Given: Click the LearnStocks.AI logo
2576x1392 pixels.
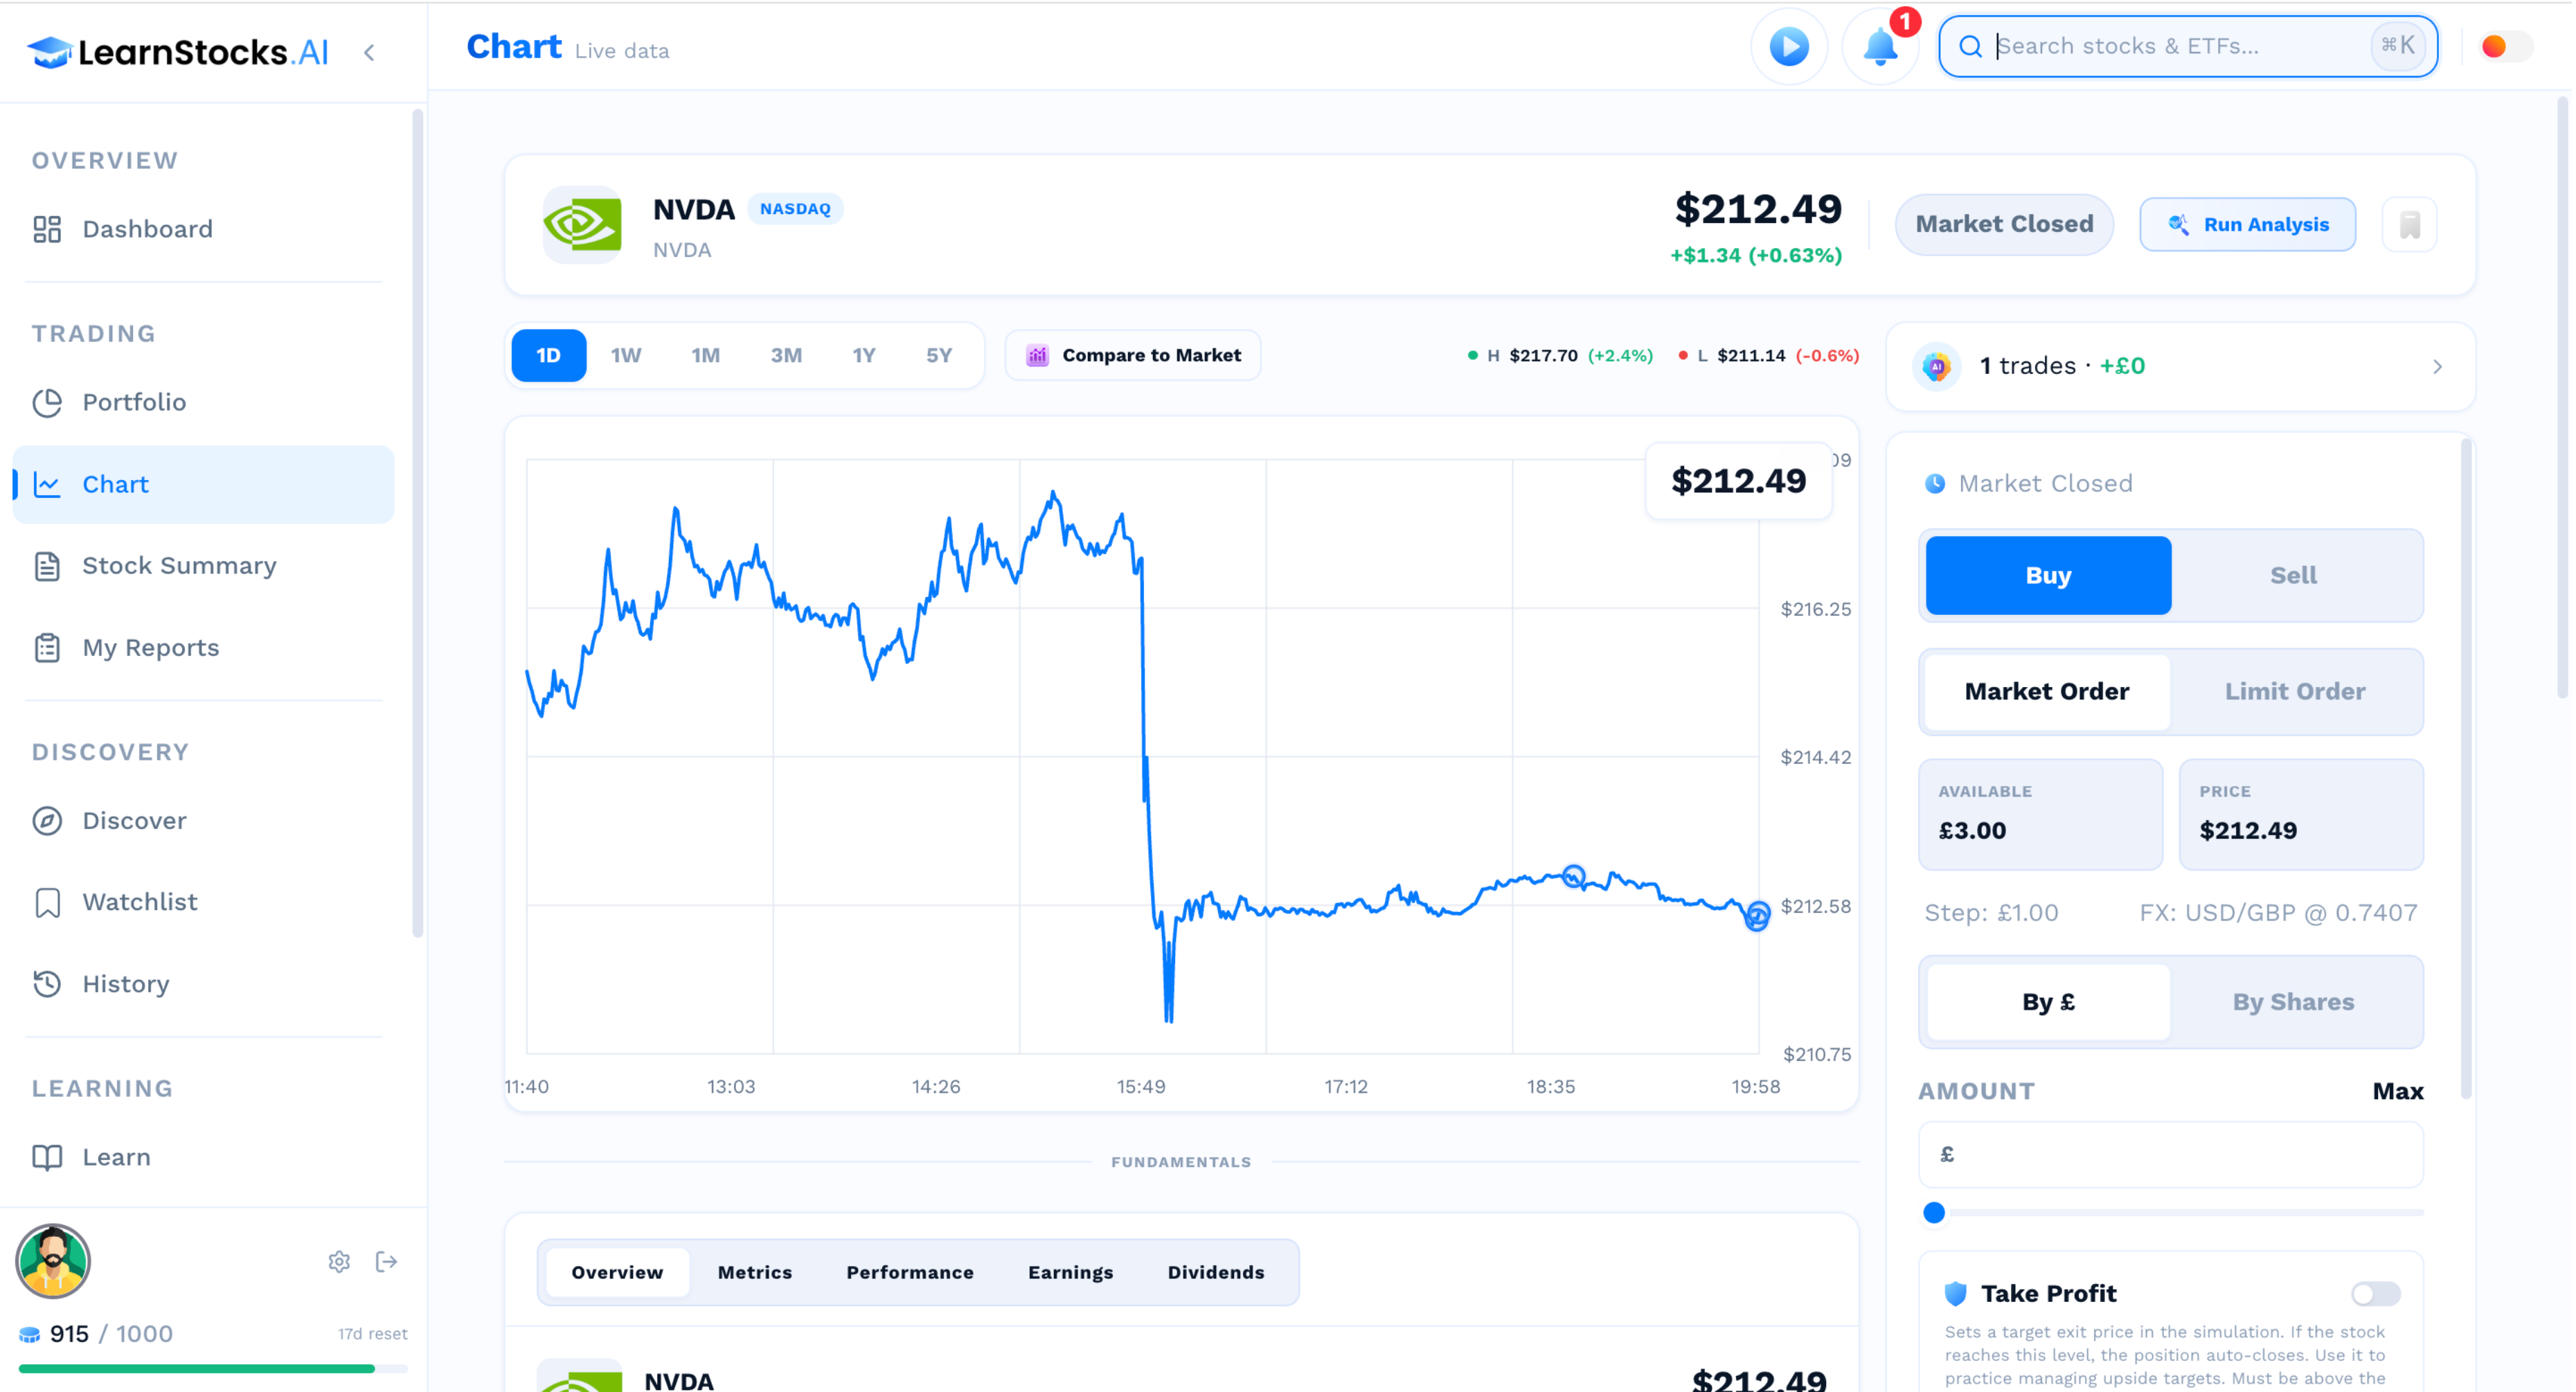Looking at the screenshot, I should click(178, 51).
